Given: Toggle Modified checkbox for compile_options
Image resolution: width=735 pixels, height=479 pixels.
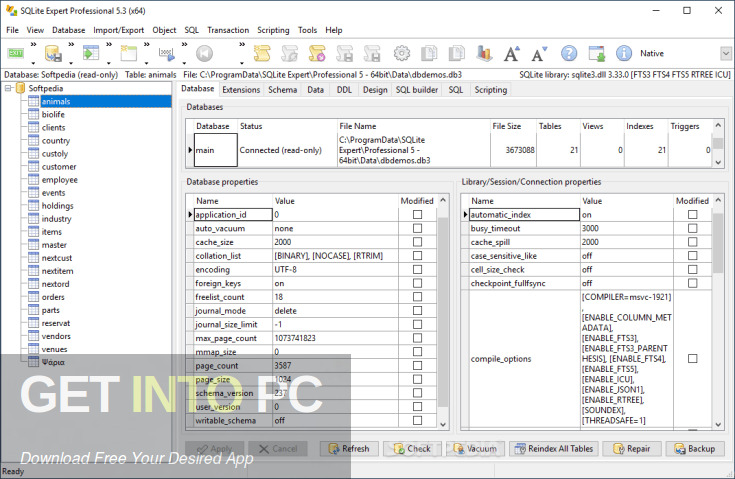Looking at the screenshot, I should click(x=692, y=359).
